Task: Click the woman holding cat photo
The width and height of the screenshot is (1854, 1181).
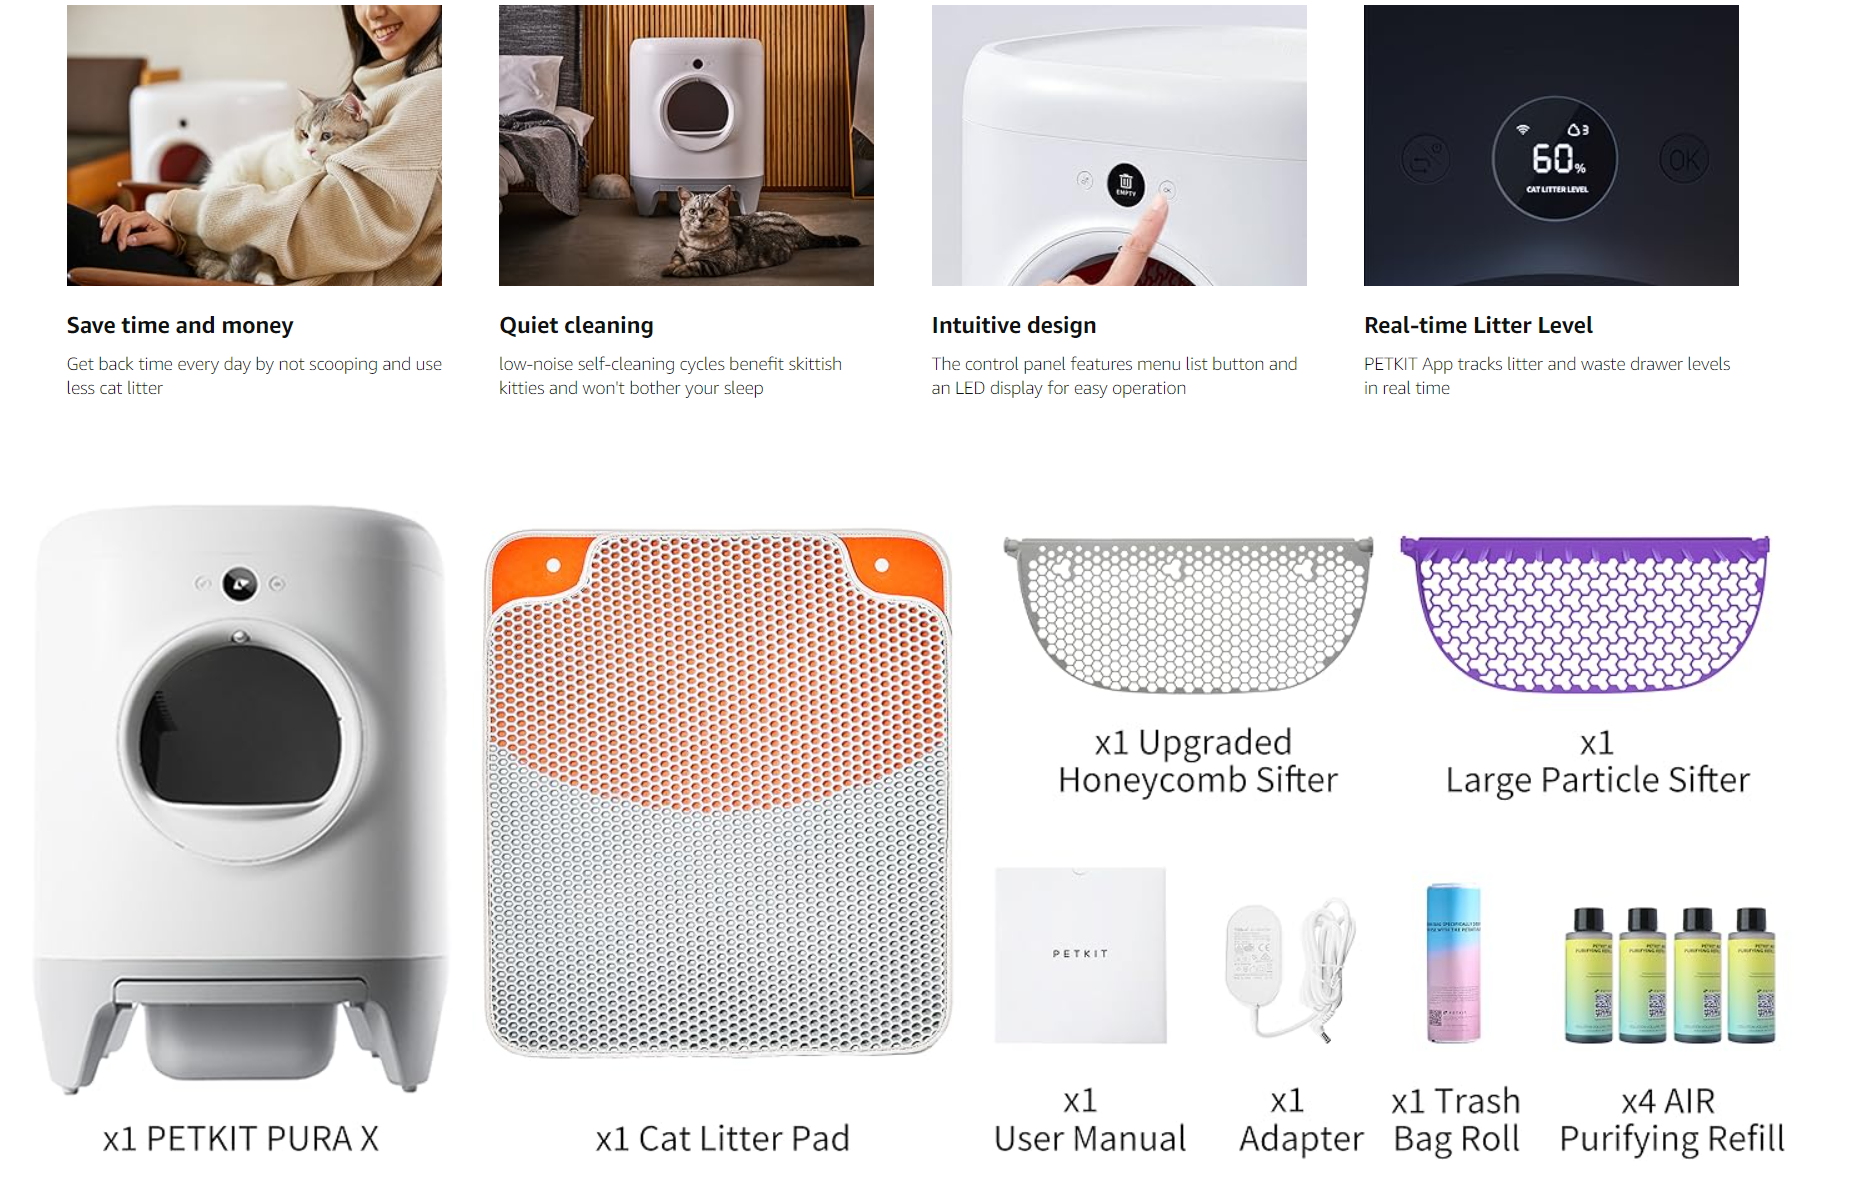Action: (x=254, y=145)
